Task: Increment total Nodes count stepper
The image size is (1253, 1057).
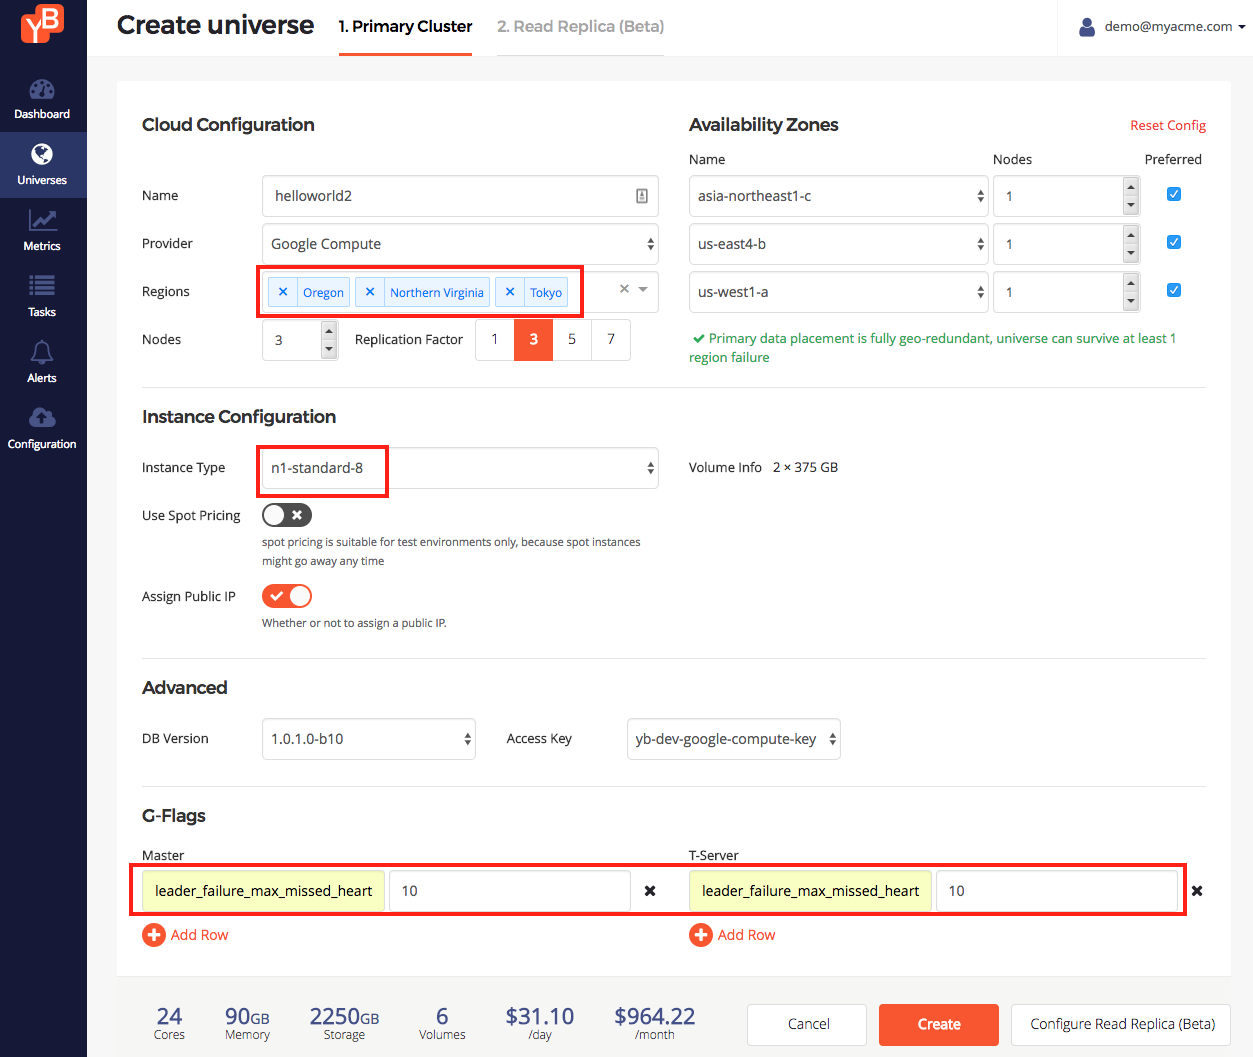Action: pos(329,331)
